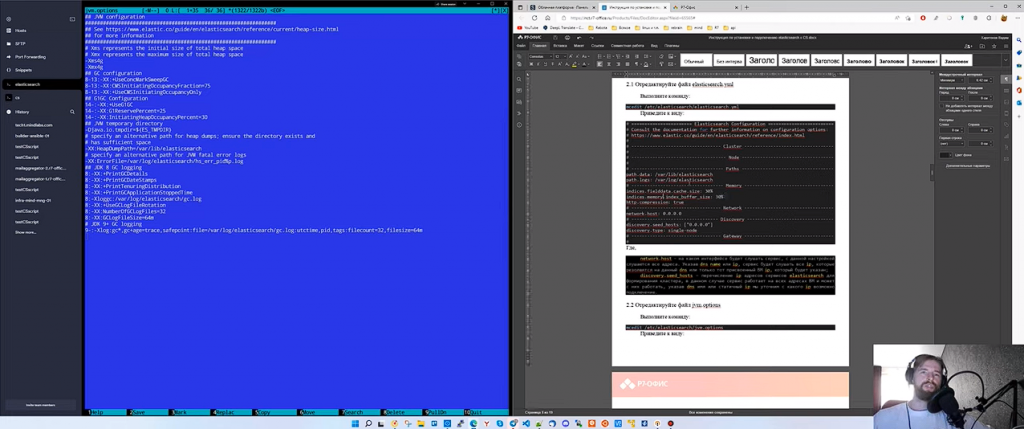This screenshot has width=1024, height=429.
Task: Toggle underline formatting in R7 toolbar
Action: click(545, 64)
